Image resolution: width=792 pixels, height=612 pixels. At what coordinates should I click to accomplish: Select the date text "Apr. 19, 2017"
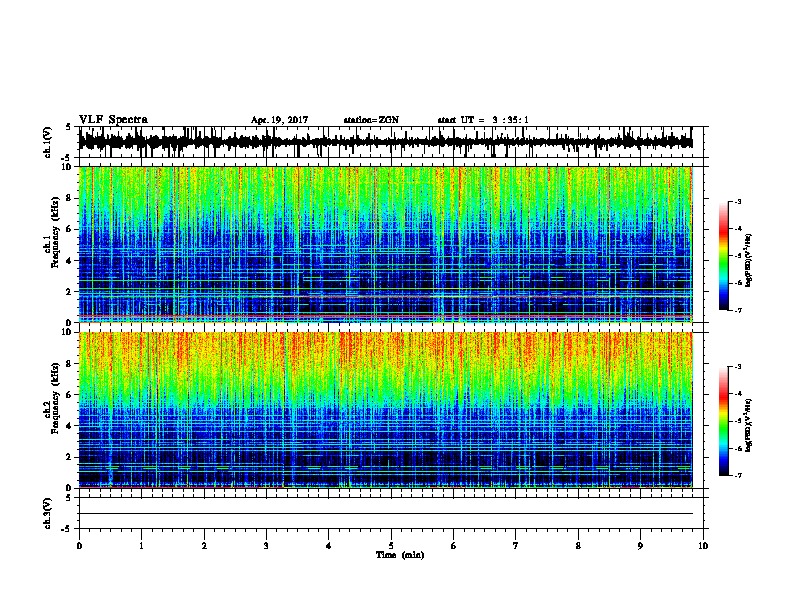pyautogui.click(x=279, y=120)
